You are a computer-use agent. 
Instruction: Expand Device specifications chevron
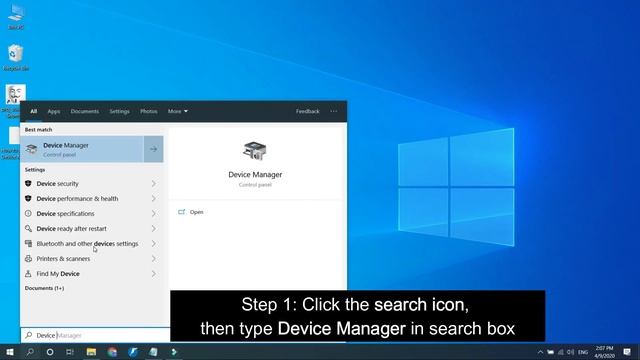tap(154, 214)
